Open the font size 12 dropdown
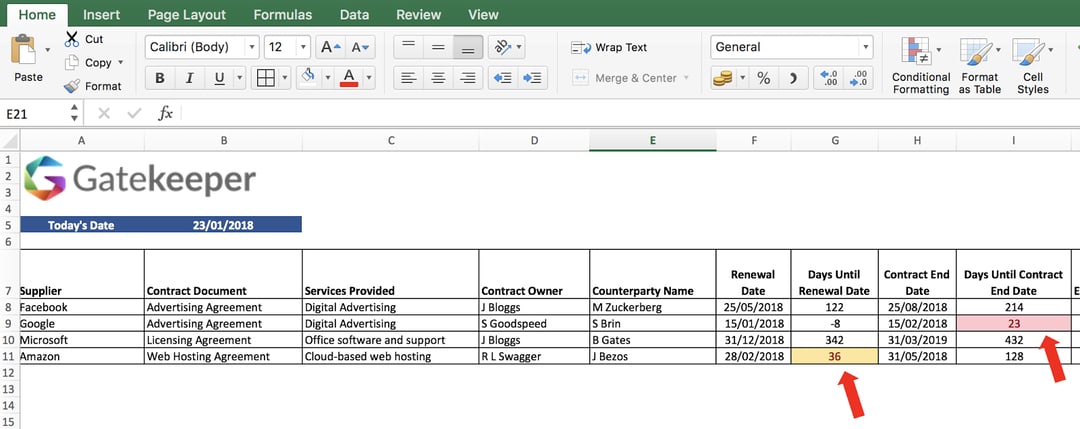 [x=303, y=48]
